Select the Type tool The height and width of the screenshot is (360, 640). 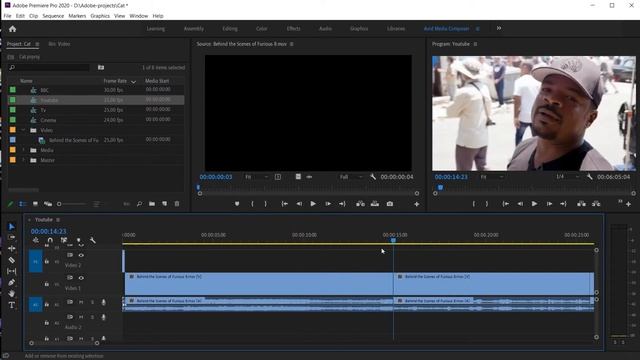pos(11,305)
